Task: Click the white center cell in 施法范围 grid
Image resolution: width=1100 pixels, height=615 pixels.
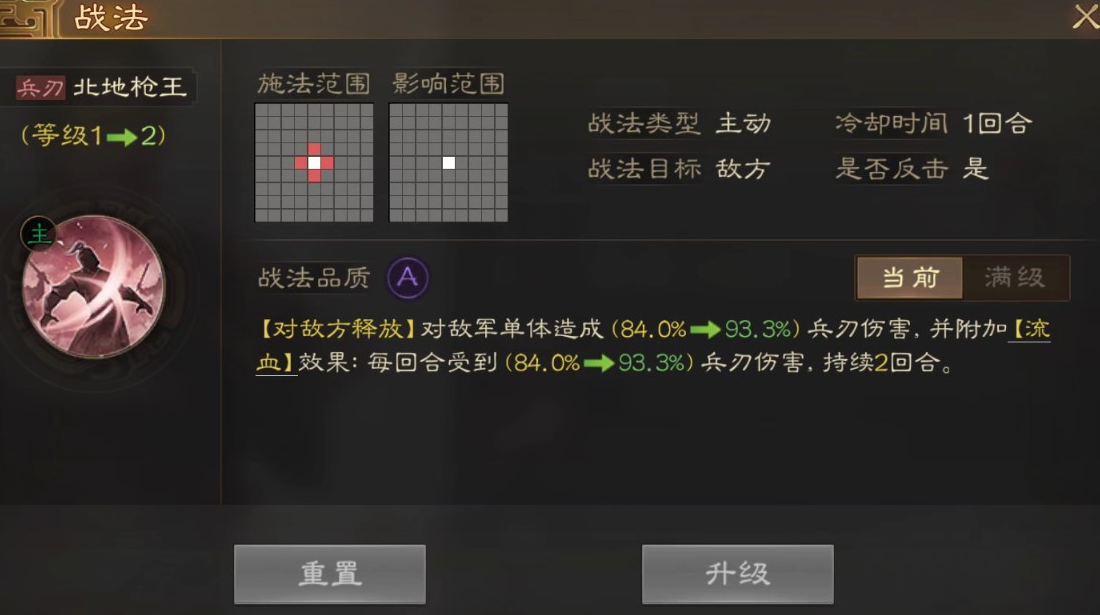Action: (314, 163)
